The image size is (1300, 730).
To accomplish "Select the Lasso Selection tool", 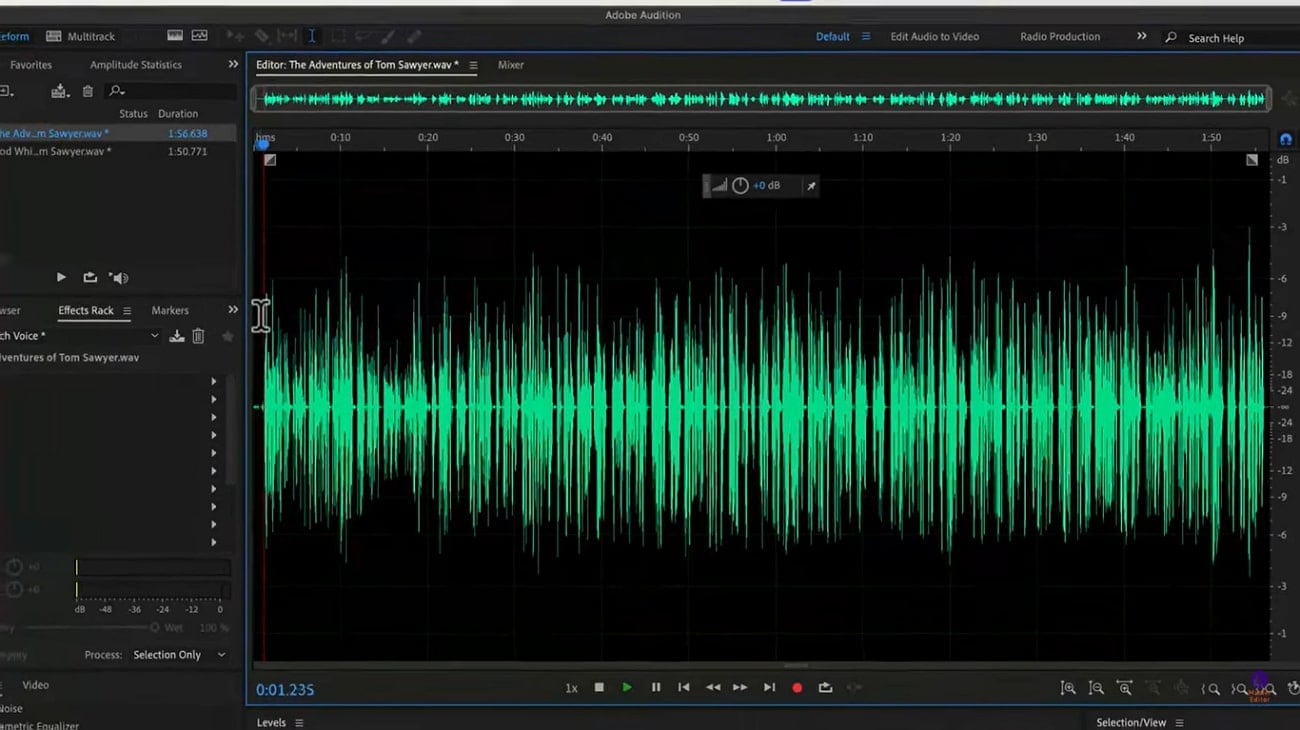I will 363,36.
